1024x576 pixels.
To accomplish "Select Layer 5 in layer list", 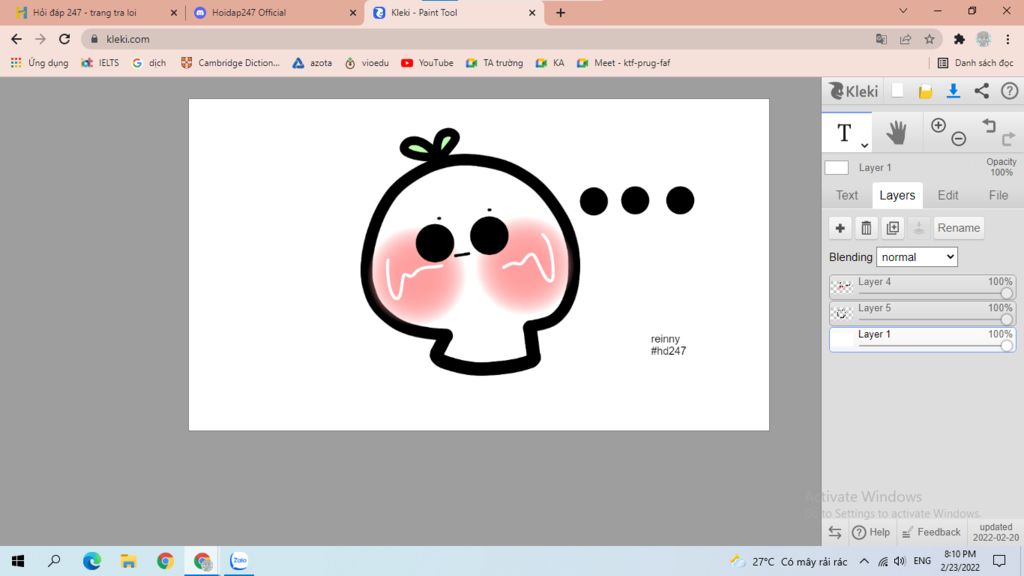I will coord(923,313).
